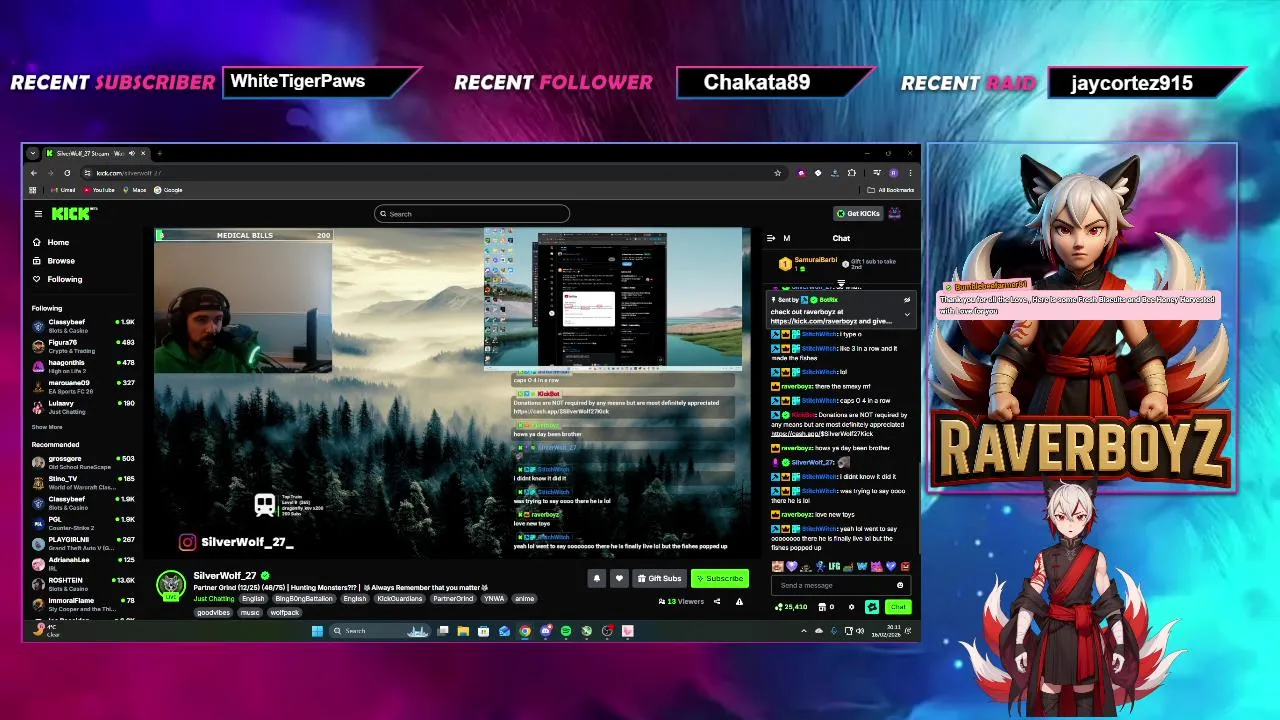Open the user profile avatar menu
1280x720 pixels.
[895, 213]
